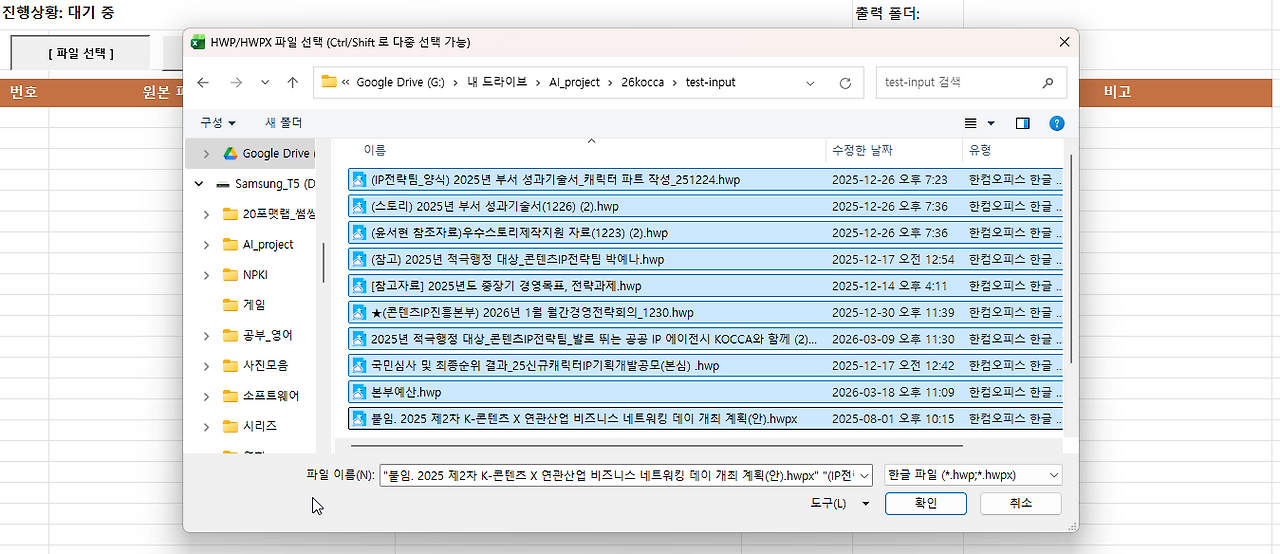Screen dimensions: 1280x554
Task: Click the 소프트웨어 folder icon
Action: (x=230, y=396)
